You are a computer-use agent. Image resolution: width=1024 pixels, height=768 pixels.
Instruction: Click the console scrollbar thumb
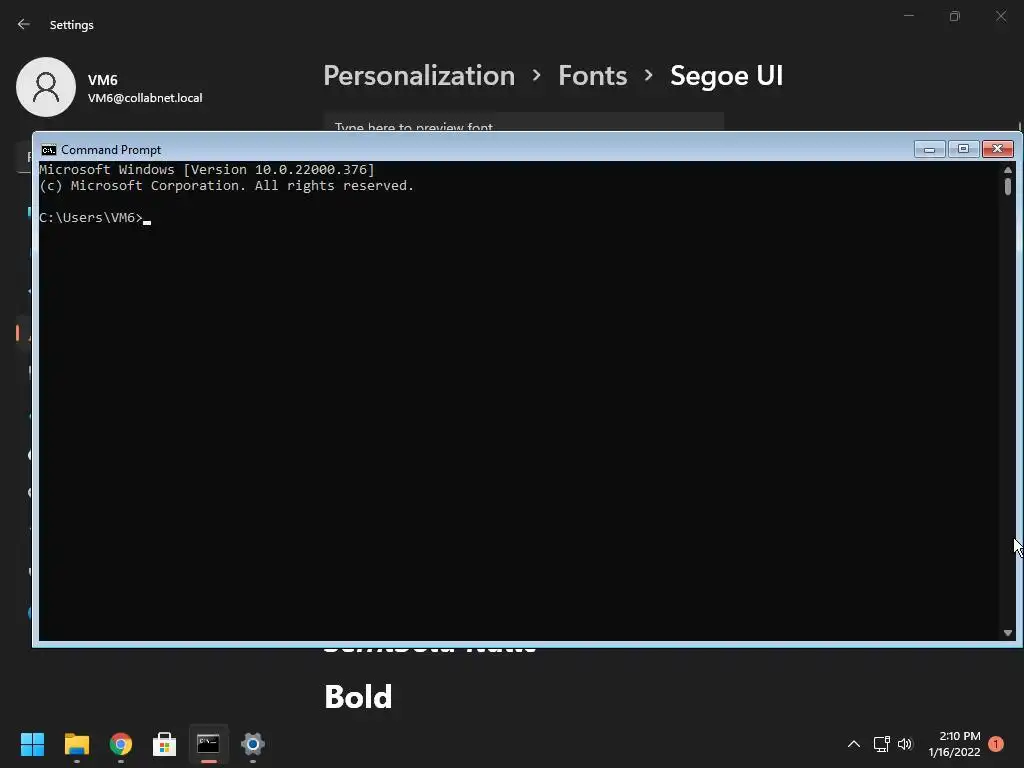coord(1008,187)
